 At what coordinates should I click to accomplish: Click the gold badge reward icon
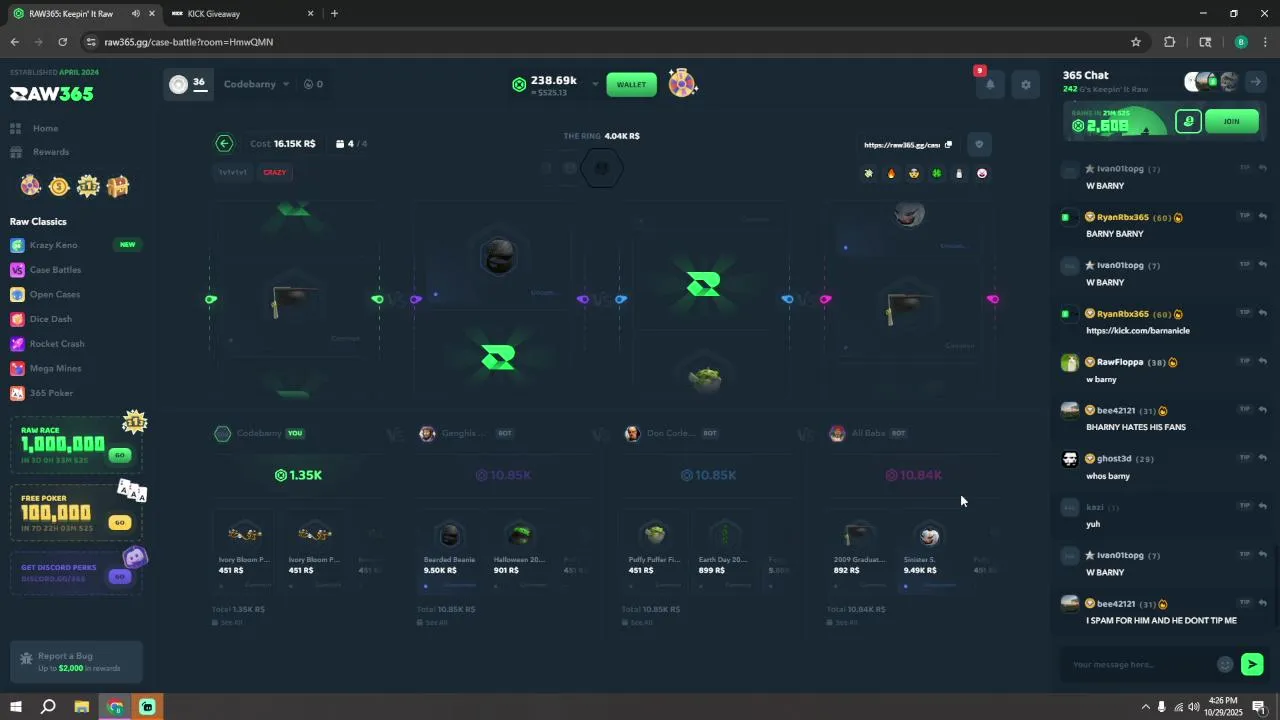88,186
